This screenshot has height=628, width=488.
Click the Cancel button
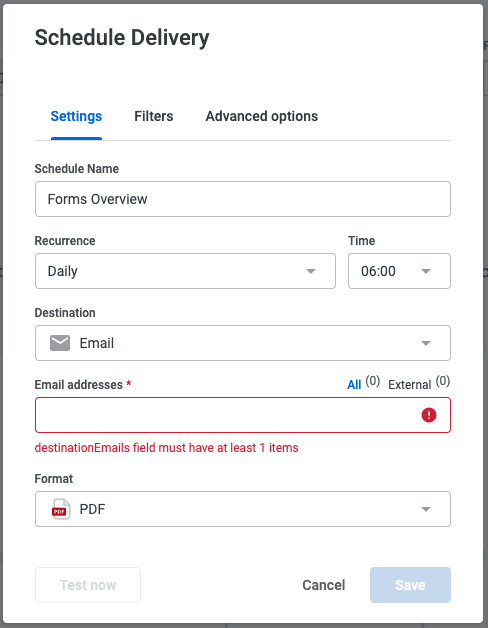point(323,585)
